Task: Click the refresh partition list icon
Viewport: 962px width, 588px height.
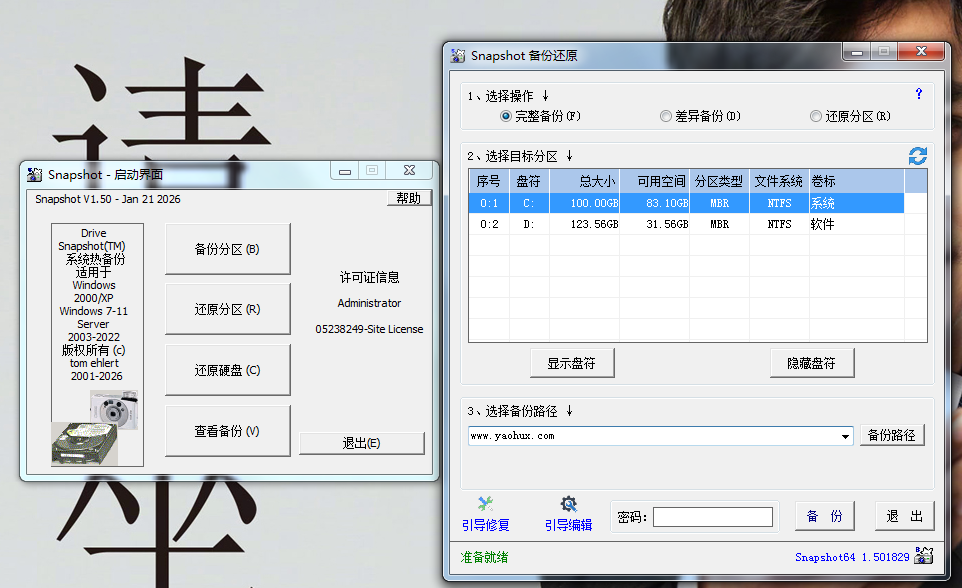Action: (x=917, y=156)
